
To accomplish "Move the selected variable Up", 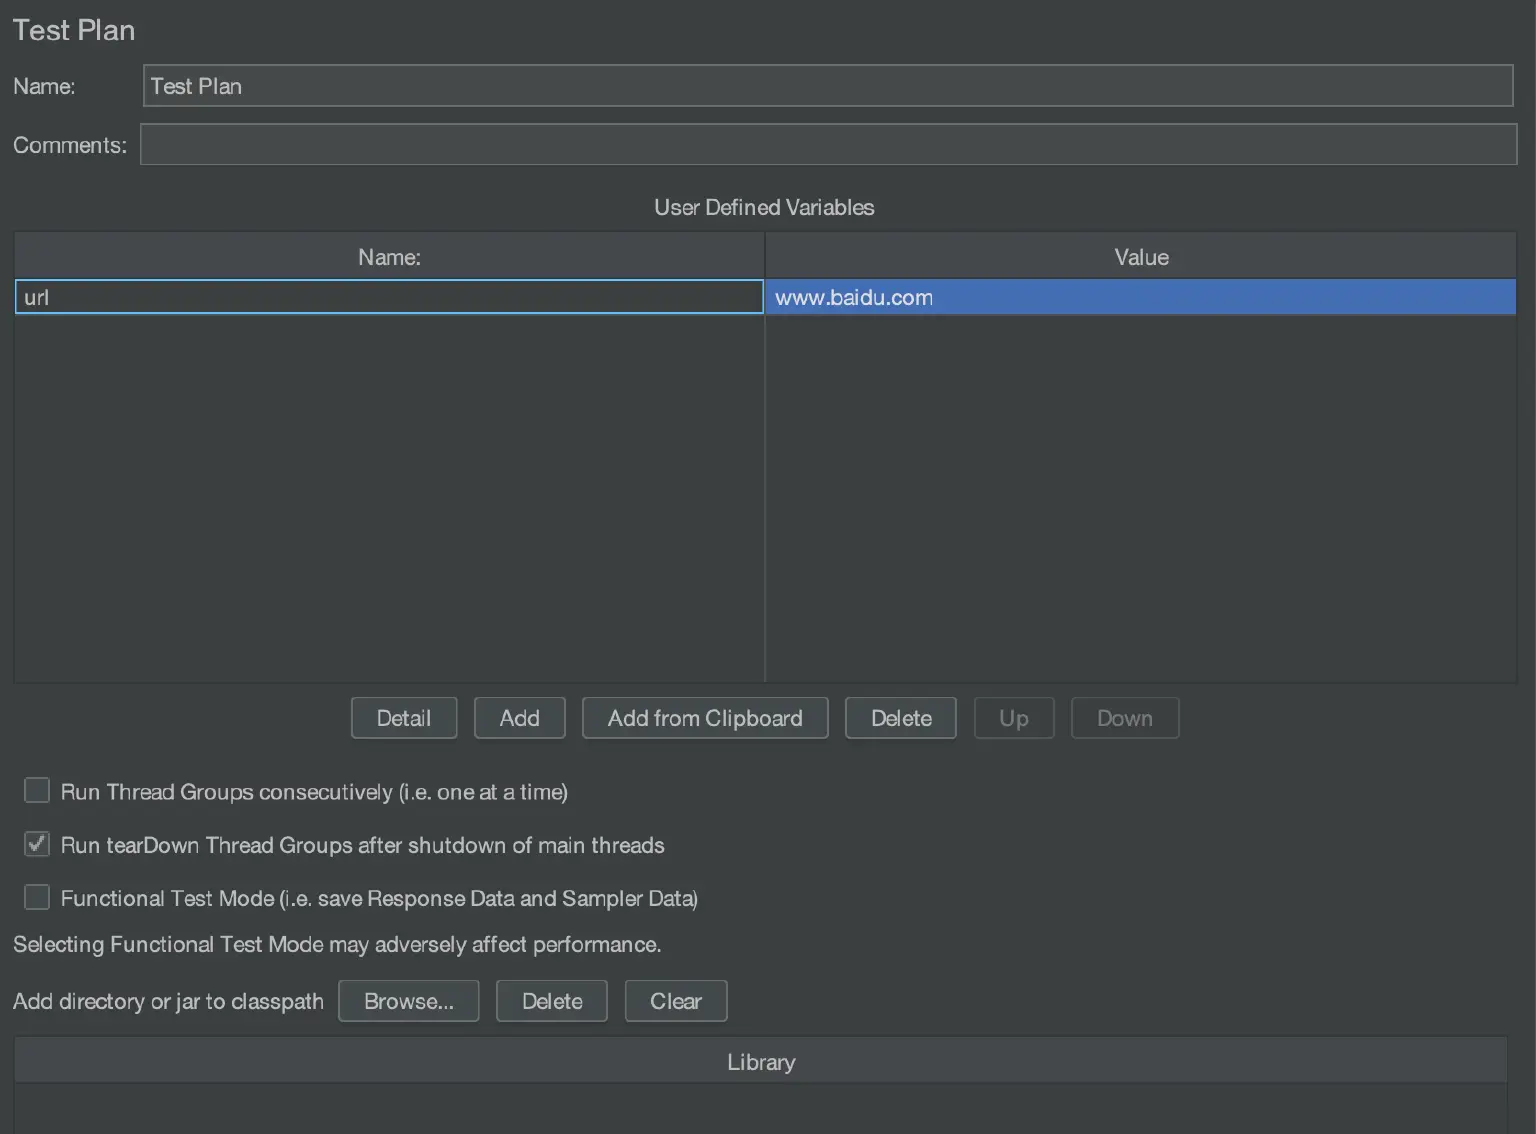I will (x=1013, y=717).
